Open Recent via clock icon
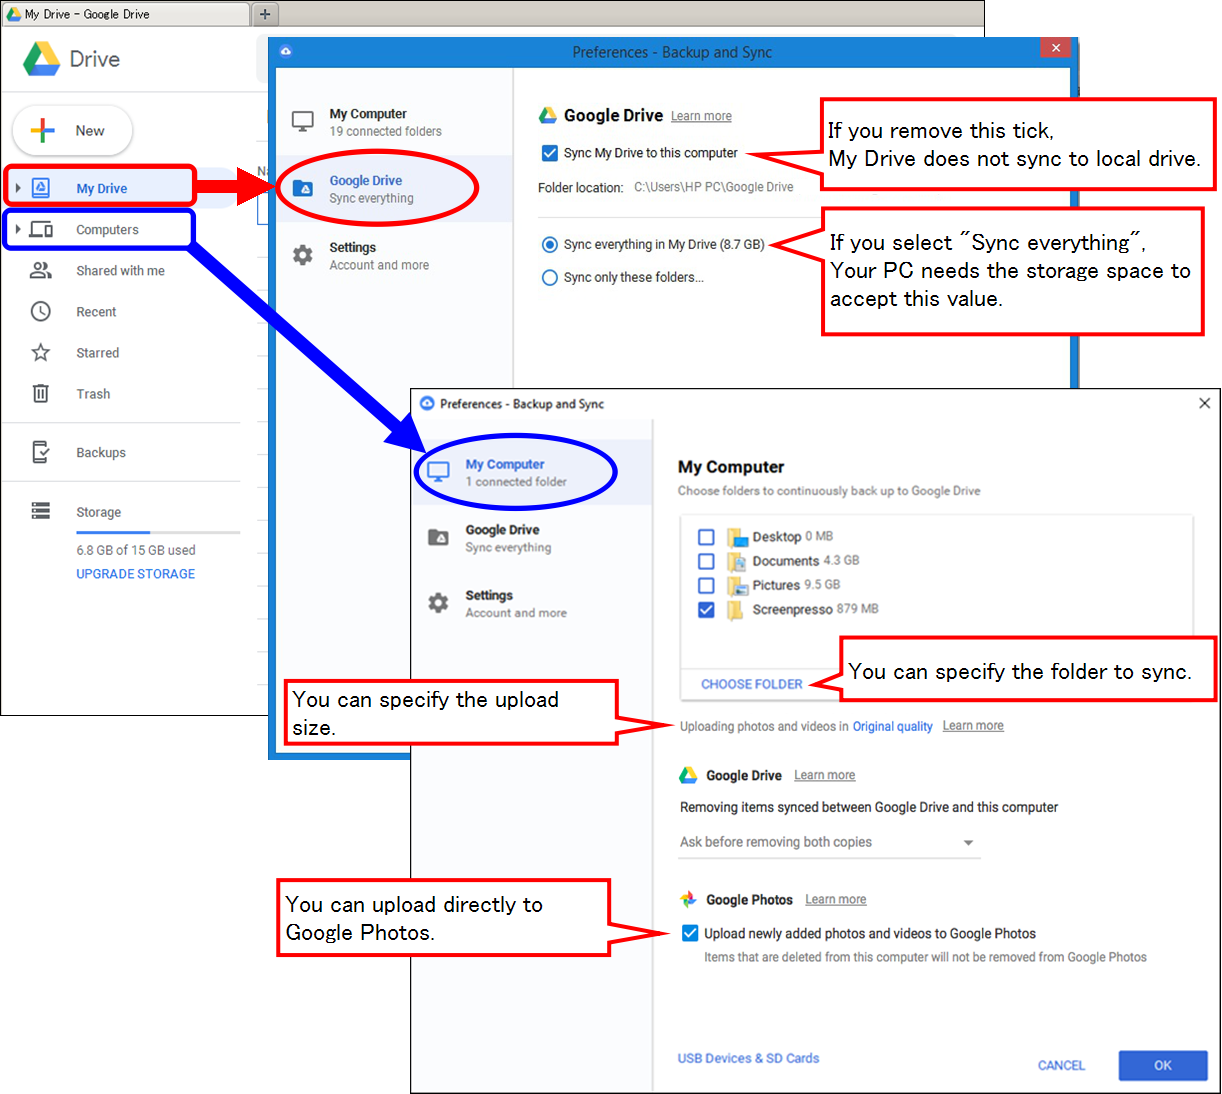Image resolution: width=1222 pixels, height=1094 pixels. pyautogui.click(x=40, y=311)
